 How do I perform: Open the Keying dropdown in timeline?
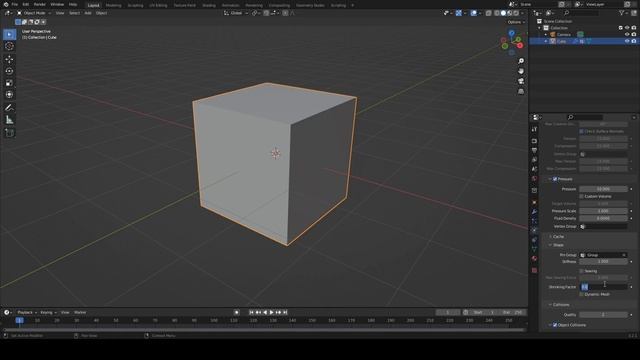coord(48,313)
